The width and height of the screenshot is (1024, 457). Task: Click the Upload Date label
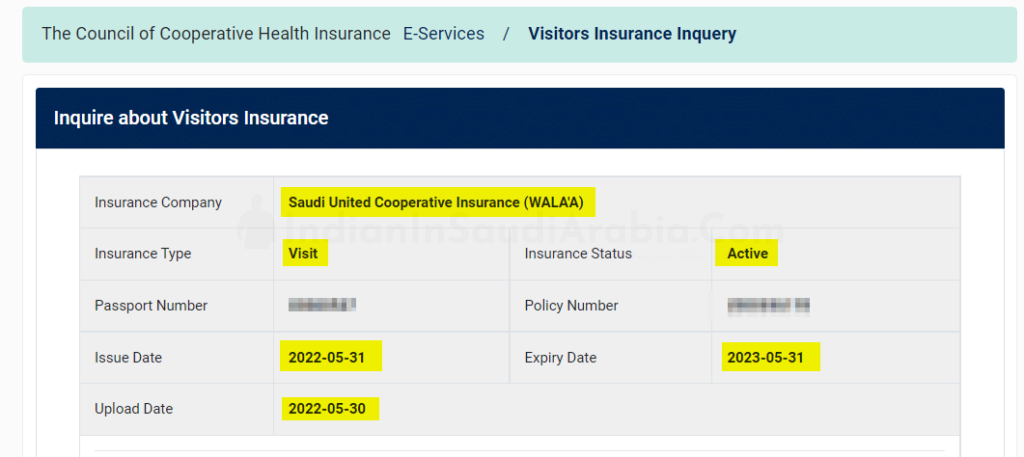point(134,409)
